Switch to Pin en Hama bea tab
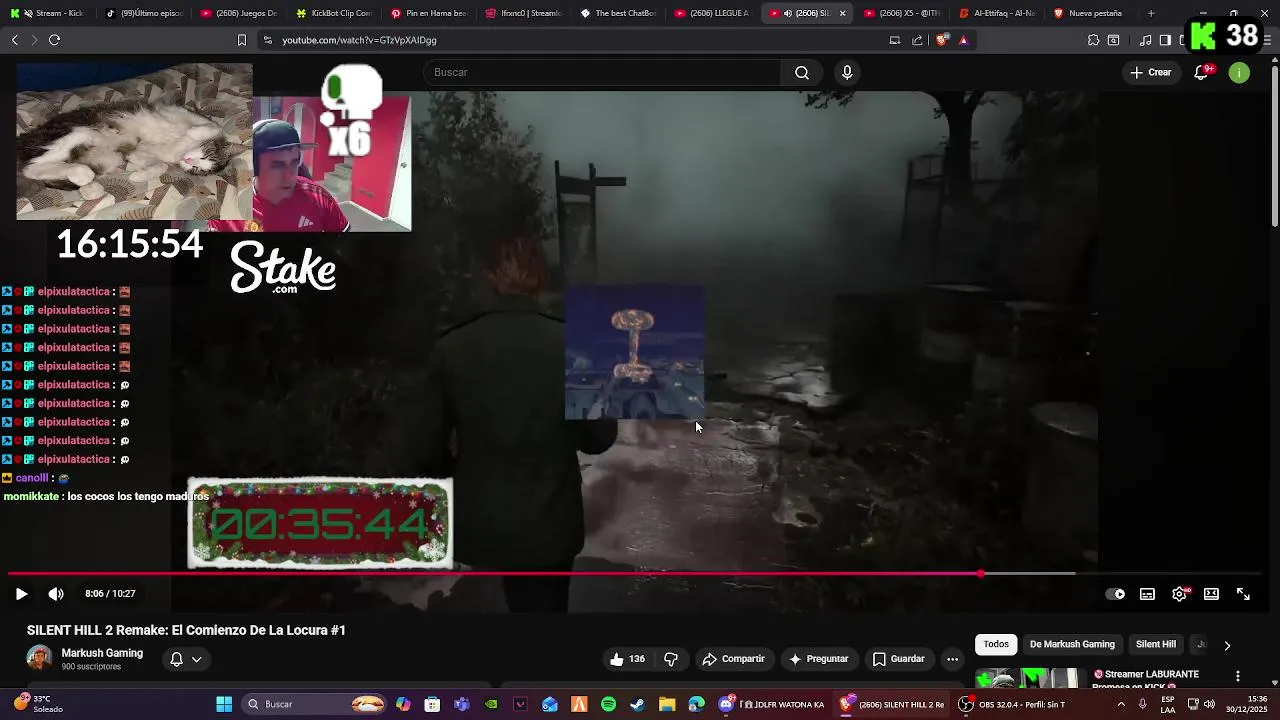Image resolution: width=1280 pixels, height=720 pixels. [x=428, y=13]
